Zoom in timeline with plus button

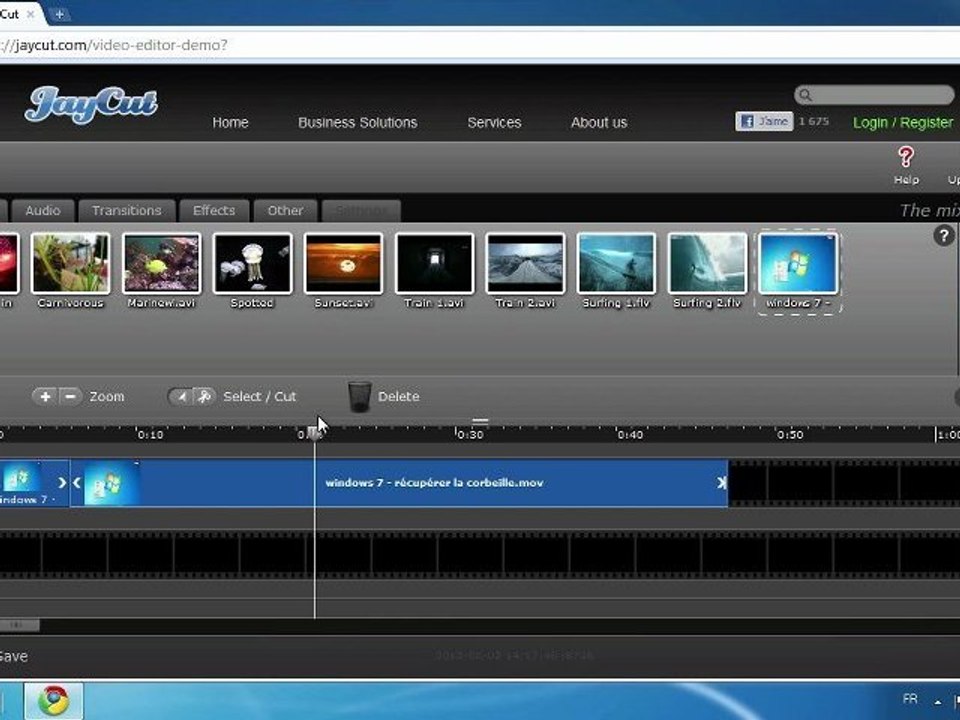coord(45,397)
